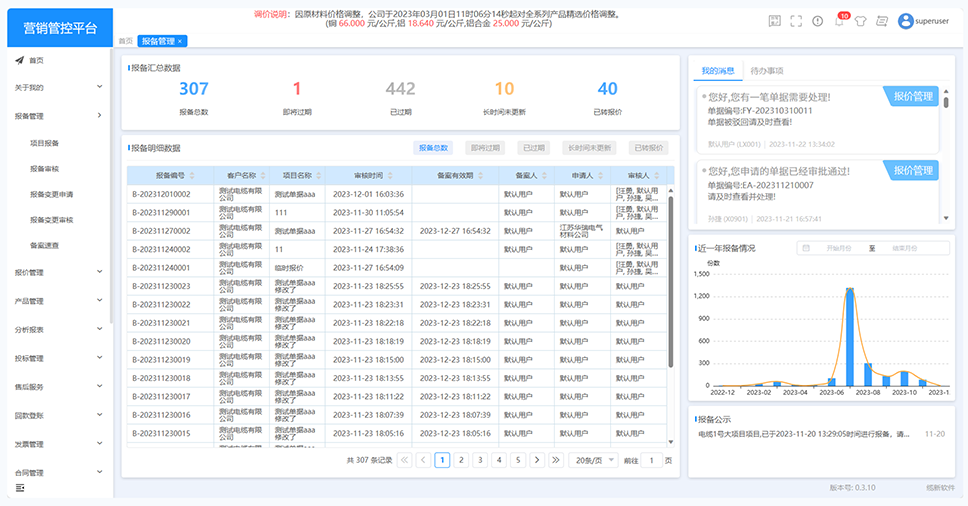Filter details by 已转报价 button
This screenshot has width=968, height=506.
(x=649, y=148)
